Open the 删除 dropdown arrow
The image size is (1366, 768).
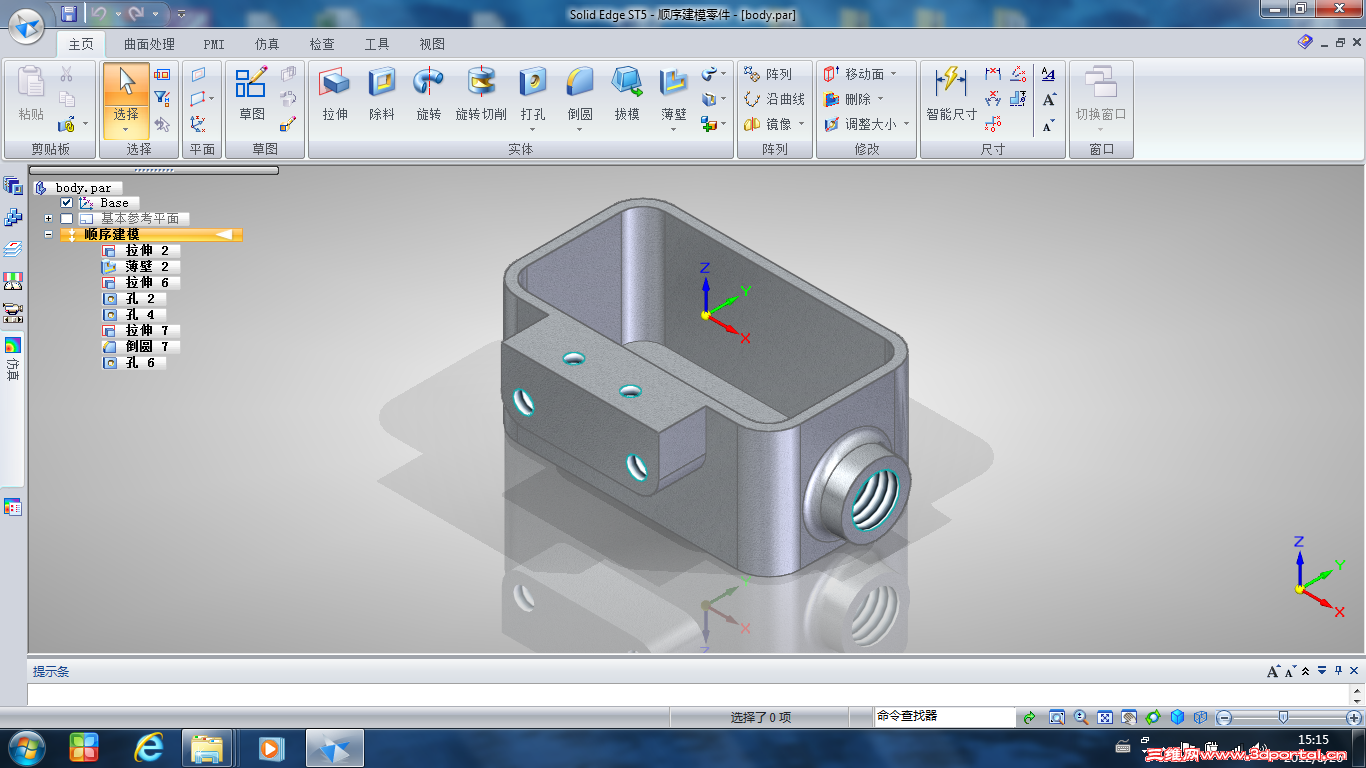pos(880,99)
